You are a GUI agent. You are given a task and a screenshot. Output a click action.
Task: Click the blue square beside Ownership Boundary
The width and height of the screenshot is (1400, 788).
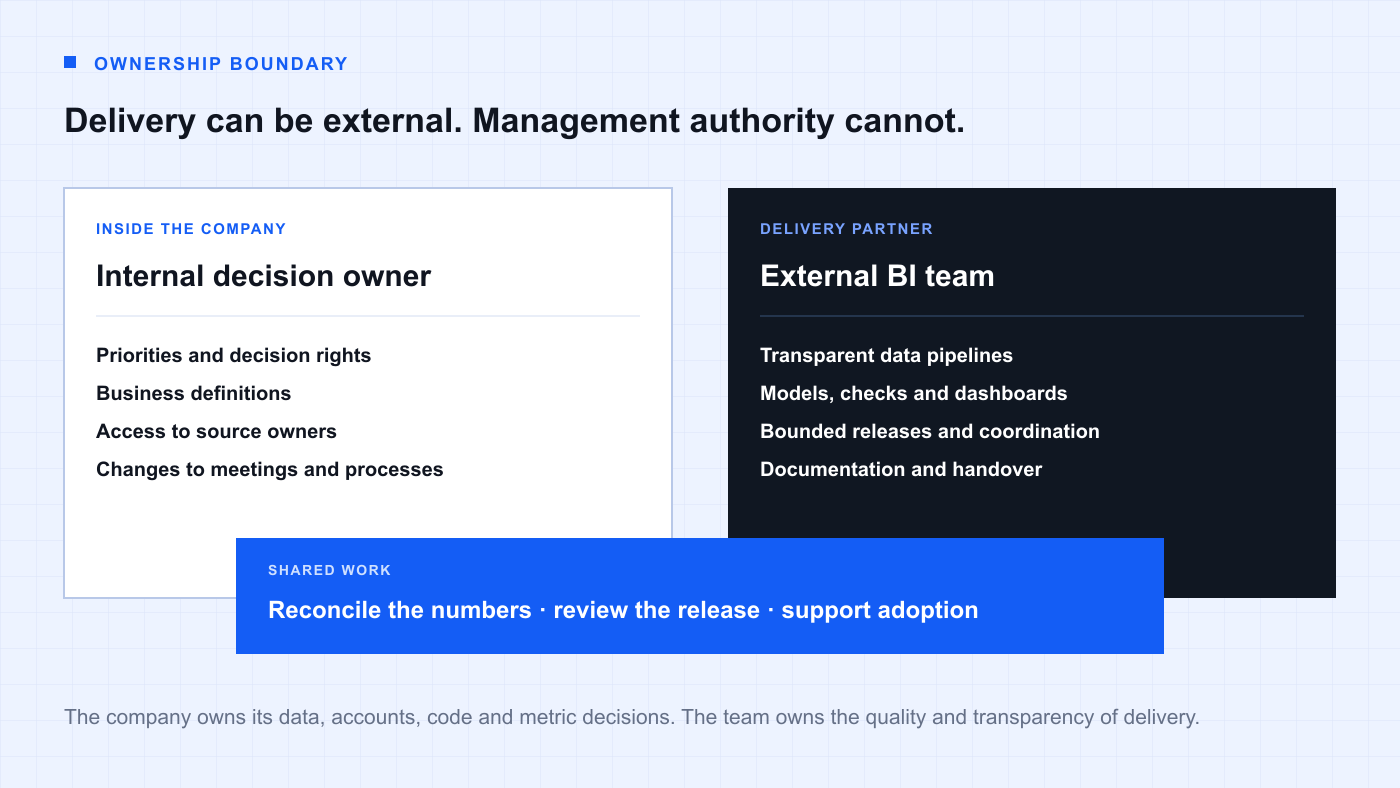pyautogui.click(x=70, y=62)
